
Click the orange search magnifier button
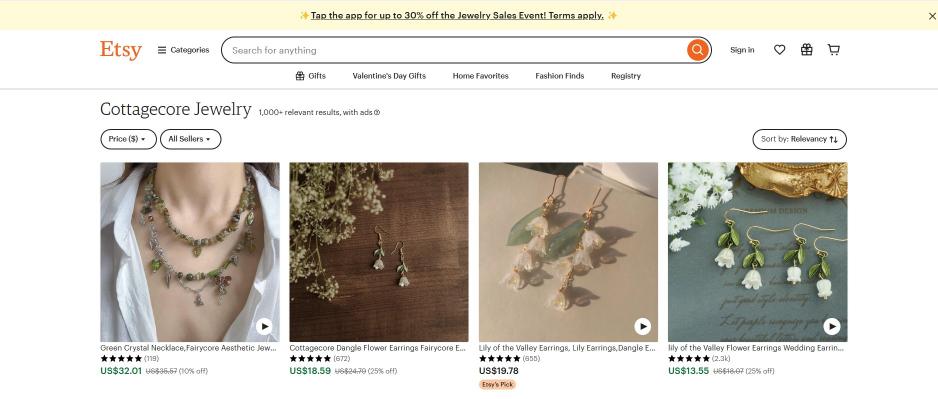pos(698,50)
